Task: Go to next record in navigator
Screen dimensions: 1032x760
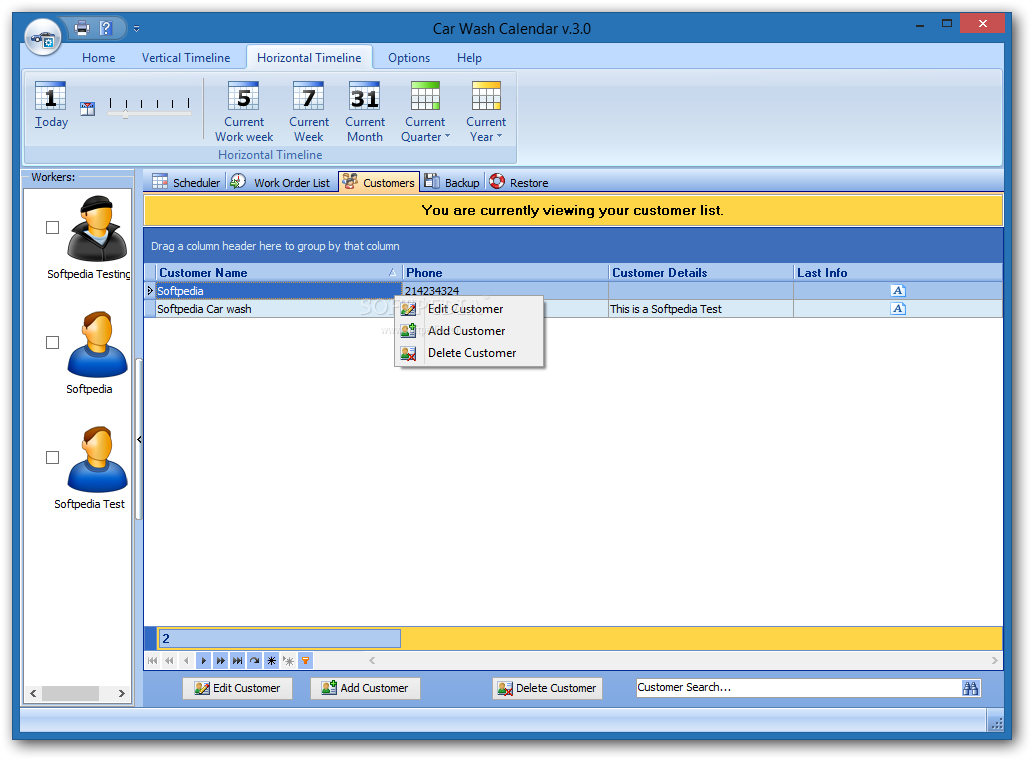Action: (203, 661)
